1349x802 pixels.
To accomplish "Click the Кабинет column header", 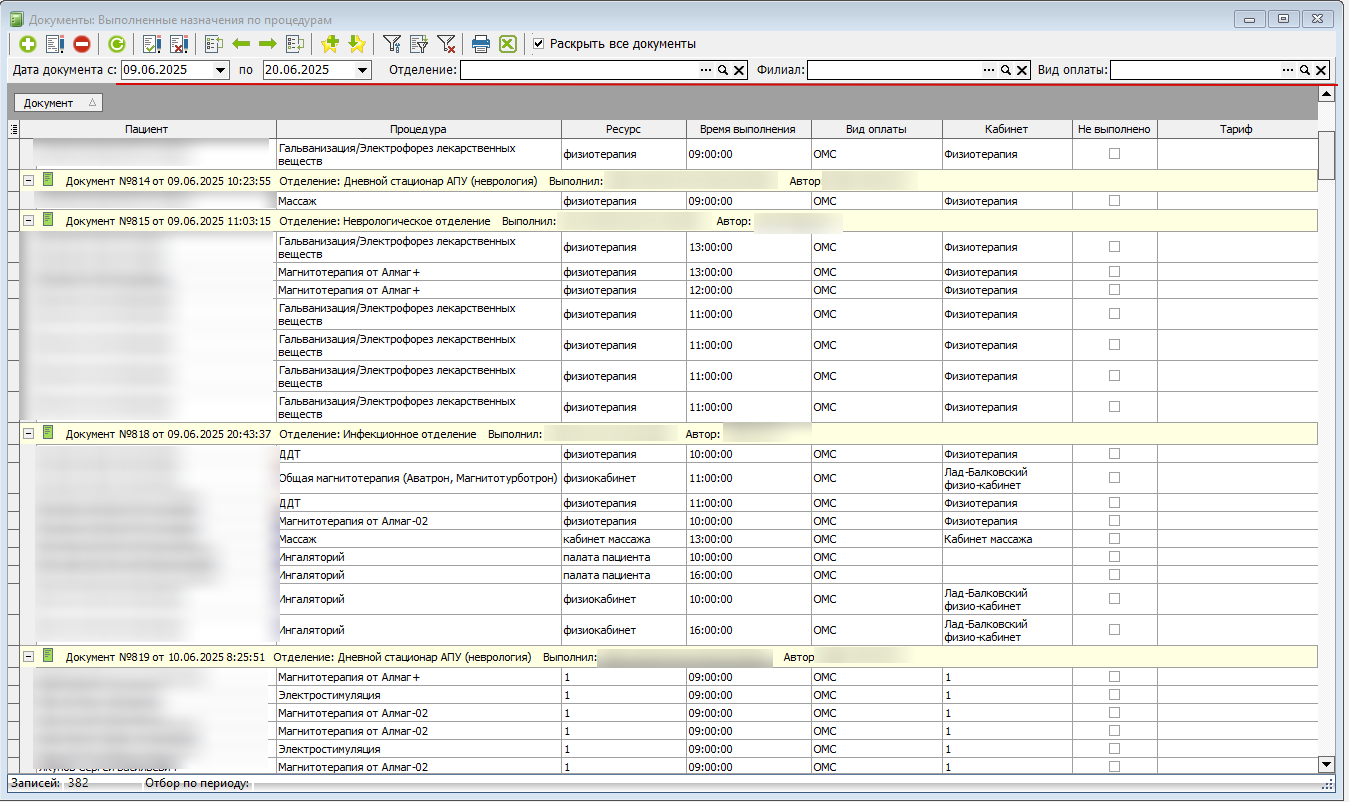I will 1006,129.
